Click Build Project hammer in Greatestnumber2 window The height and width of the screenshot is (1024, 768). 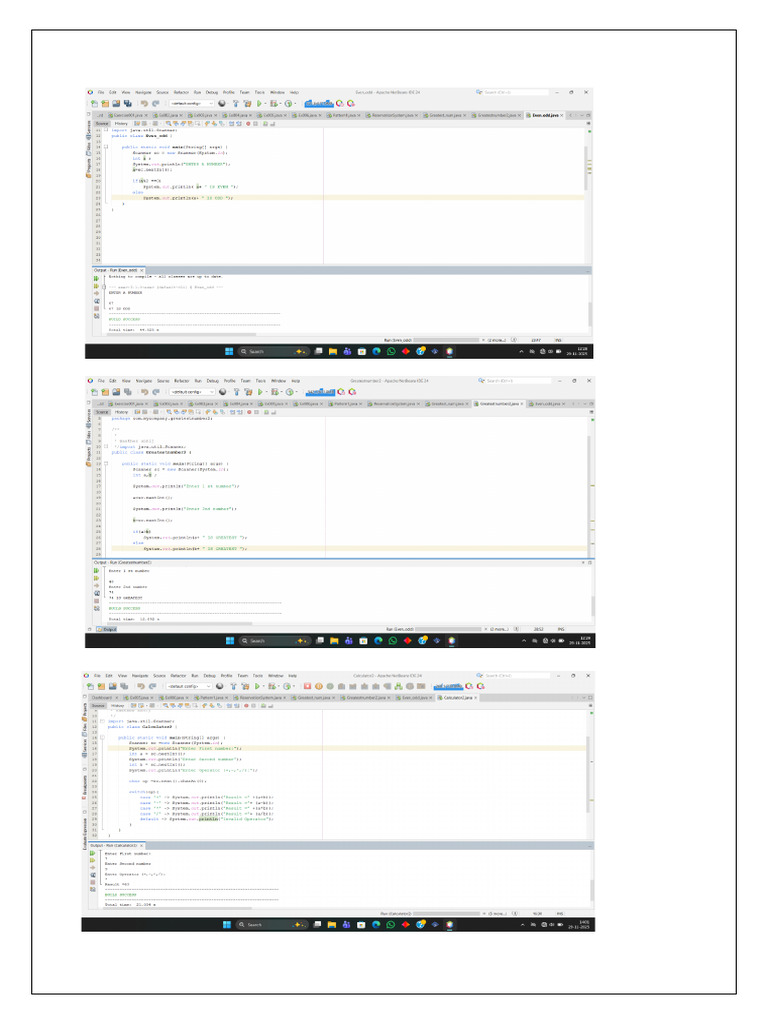tap(236, 392)
